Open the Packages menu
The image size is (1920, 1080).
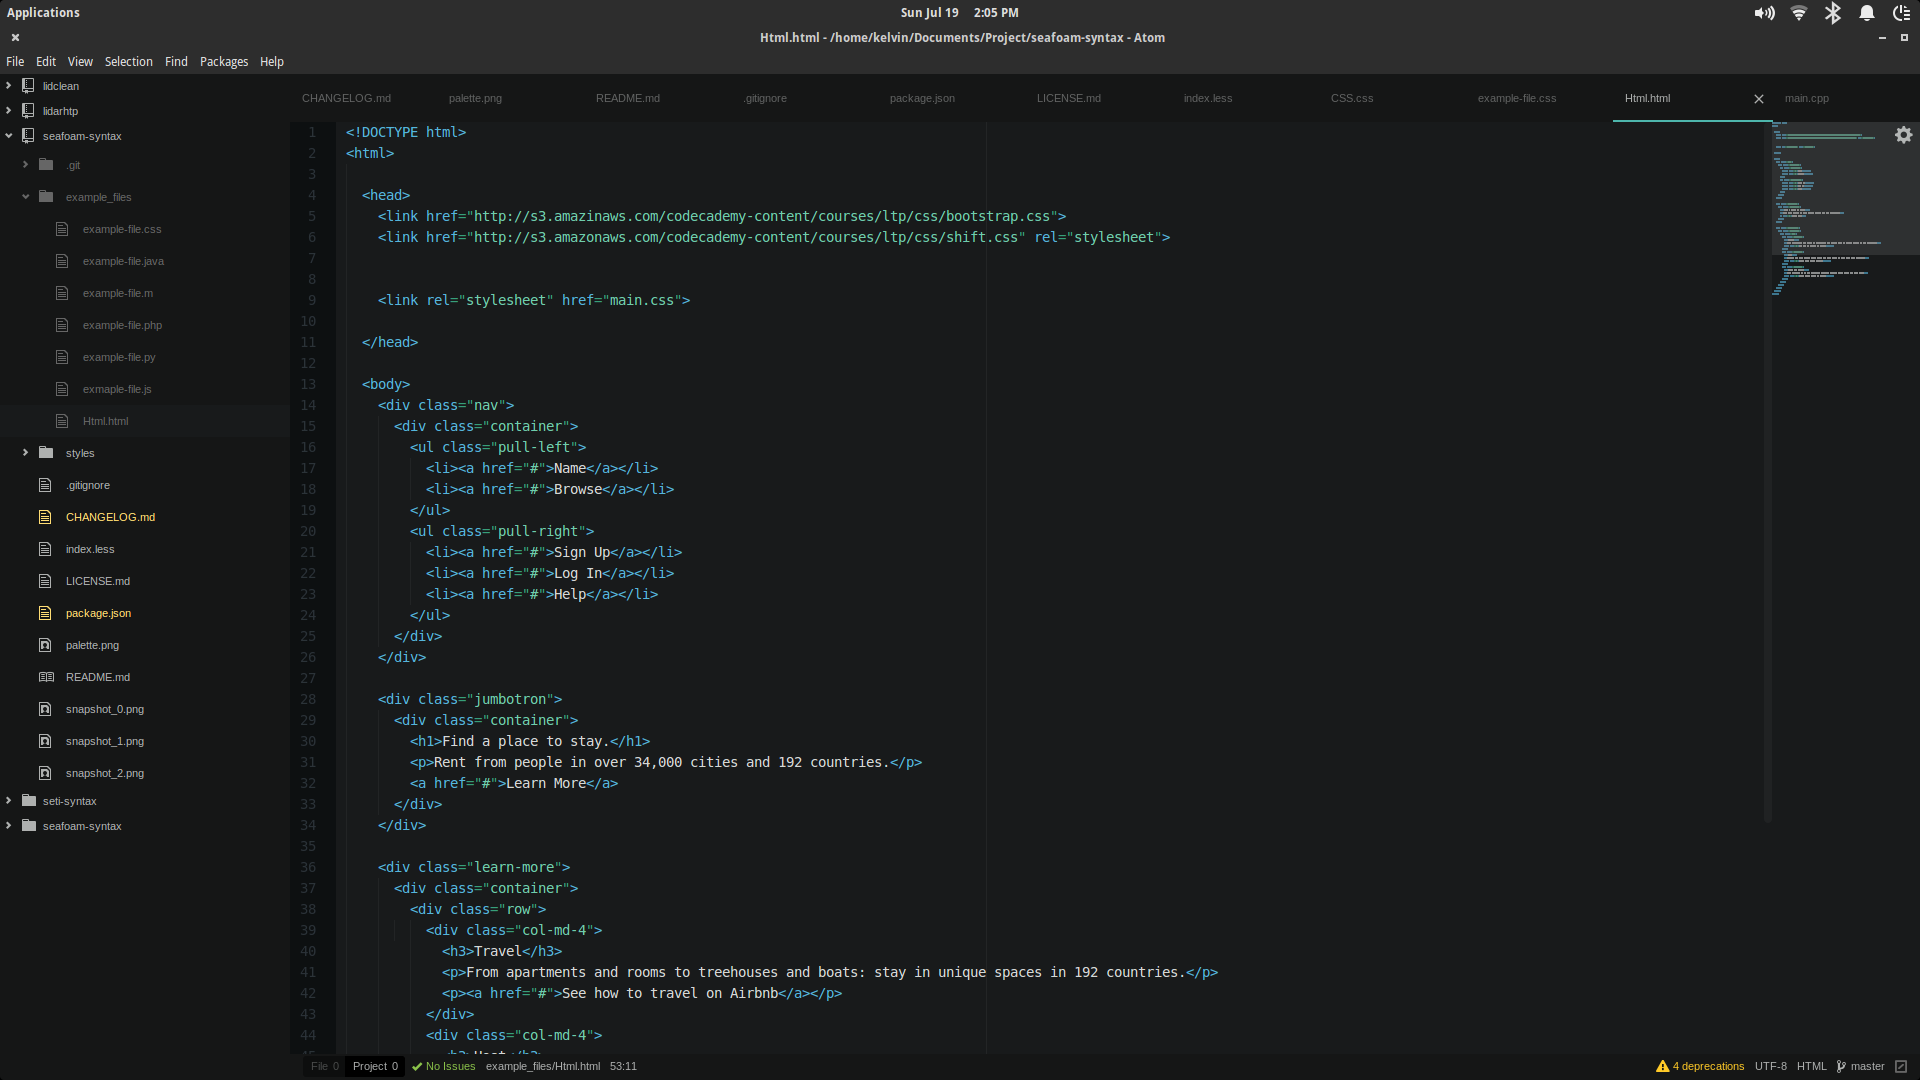tap(223, 62)
